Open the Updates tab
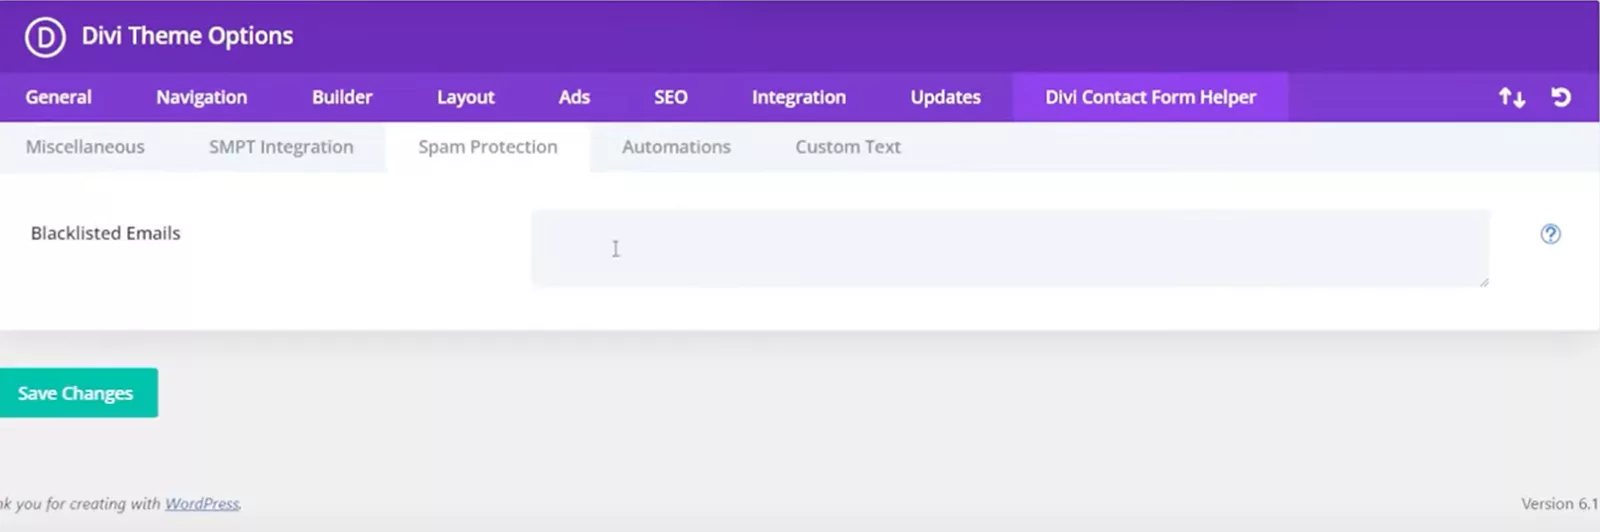This screenshot has width=1600, height=532. tap(945, 97)
